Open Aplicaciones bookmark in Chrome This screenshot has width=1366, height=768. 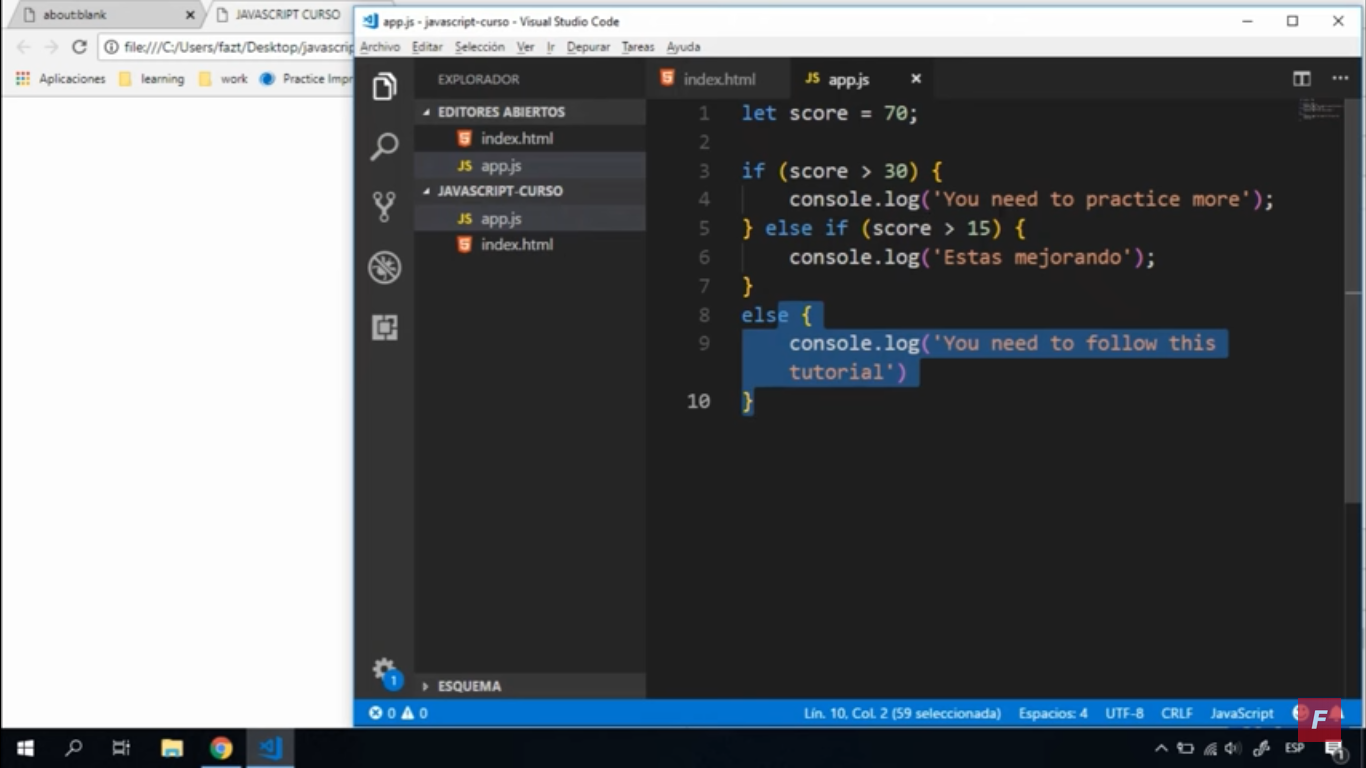click(60, 79)
